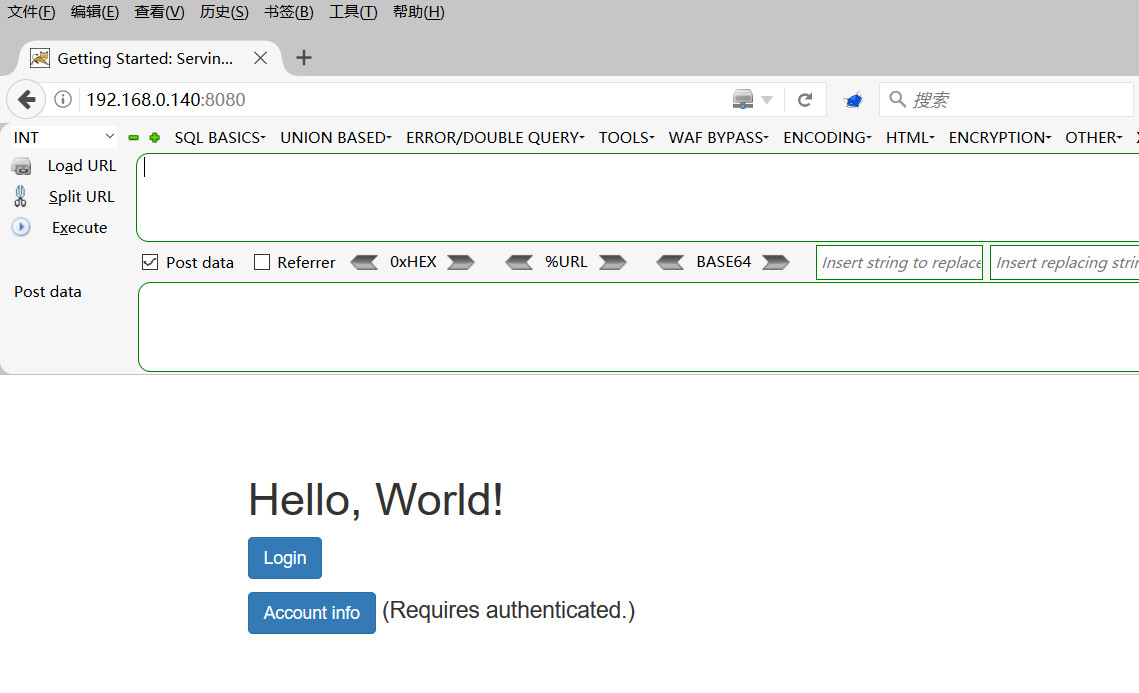Open the dropdown arrow beside the server icon
The height and width of the screenshot is (693, 1139).
coord(767,100)
